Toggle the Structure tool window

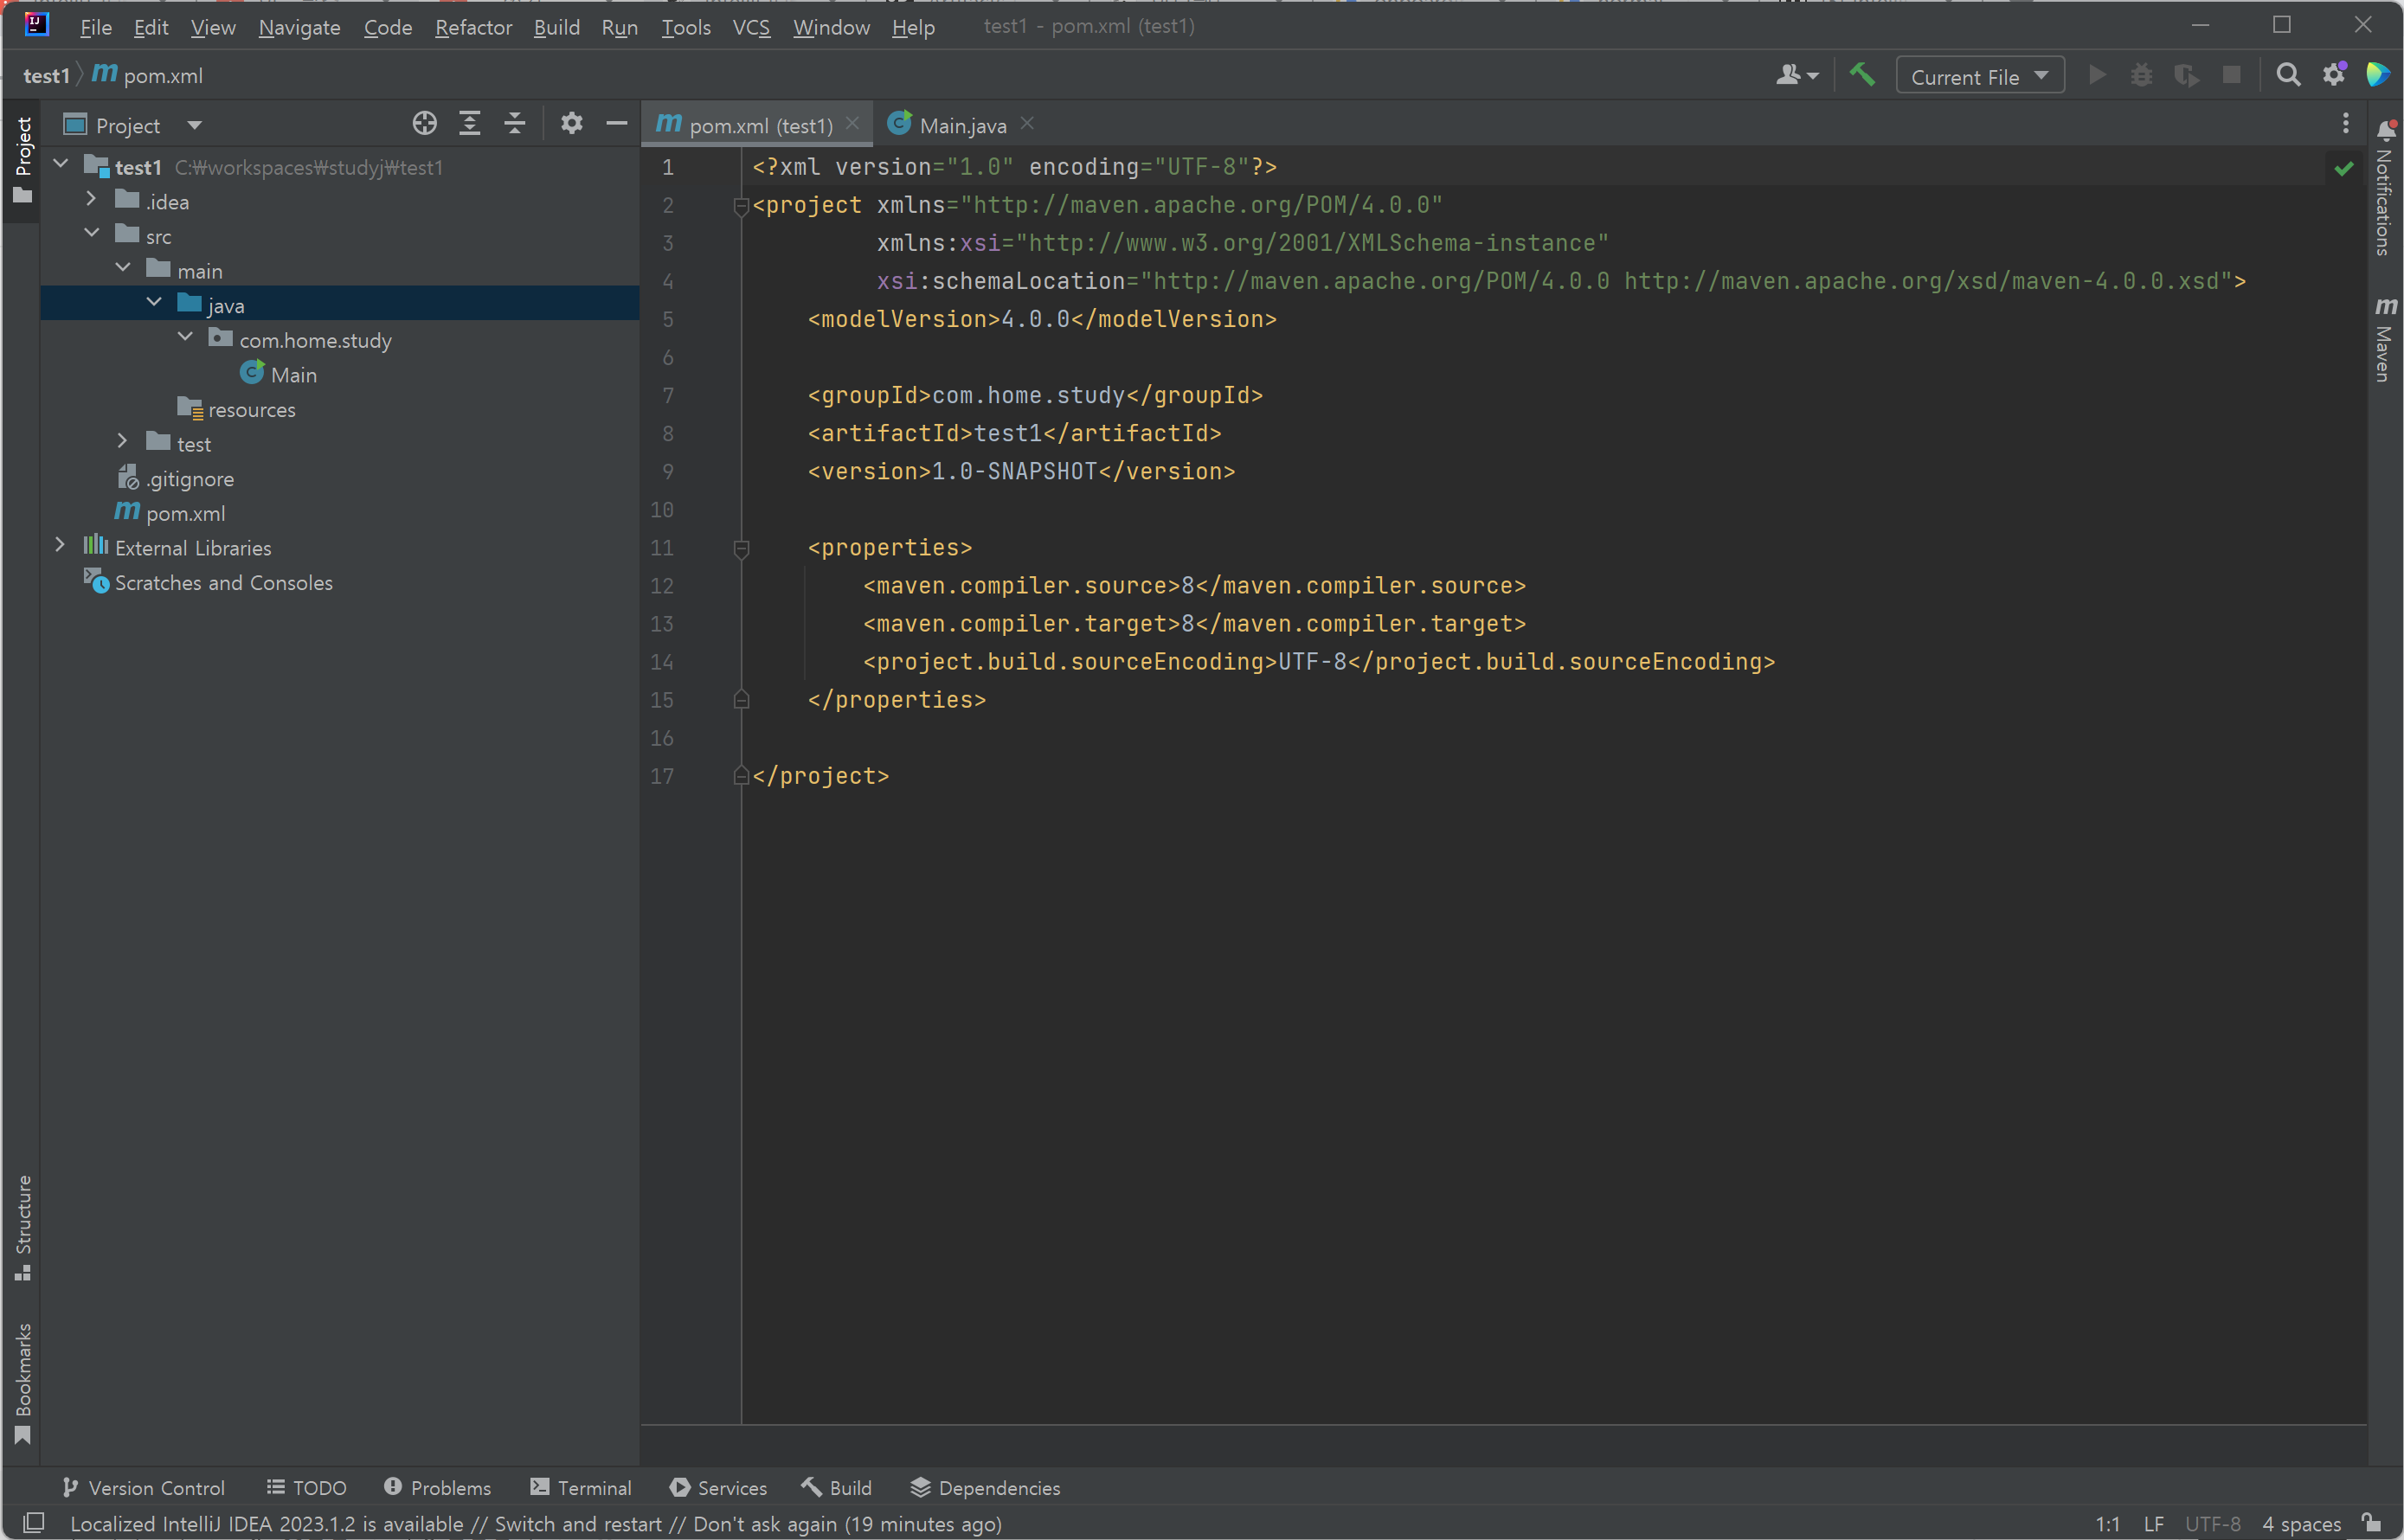point(23,1226)
